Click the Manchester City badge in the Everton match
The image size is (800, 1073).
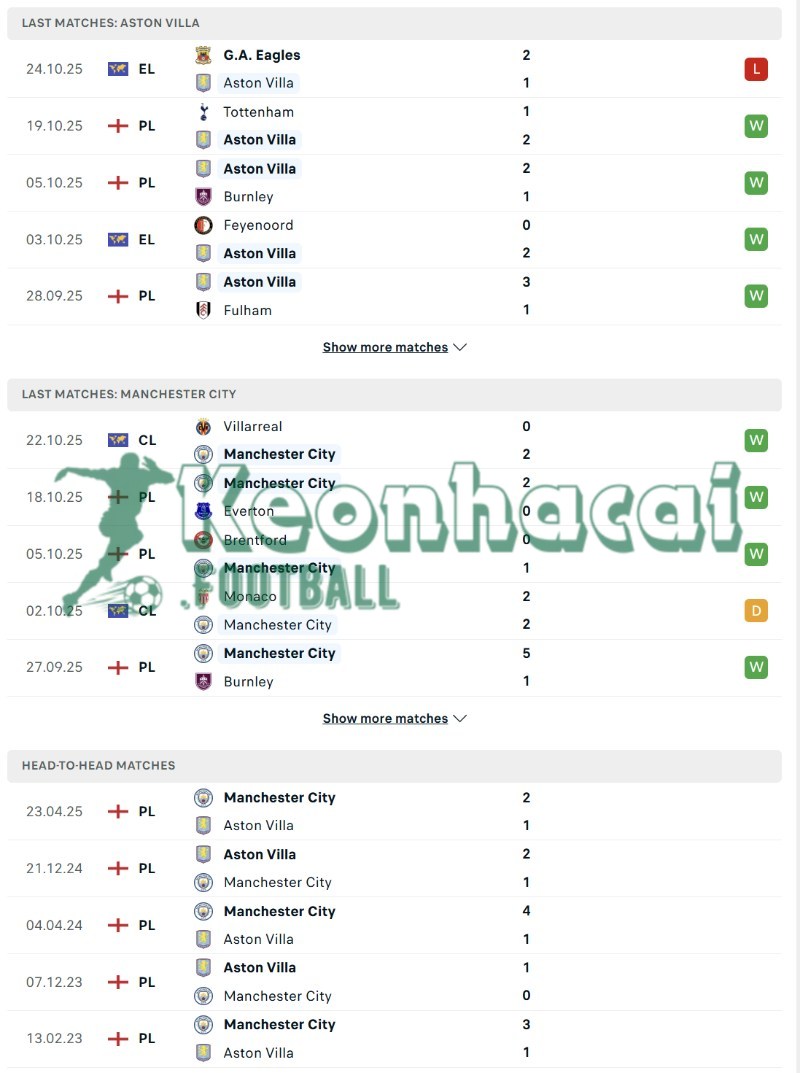(x=204, y=483)
